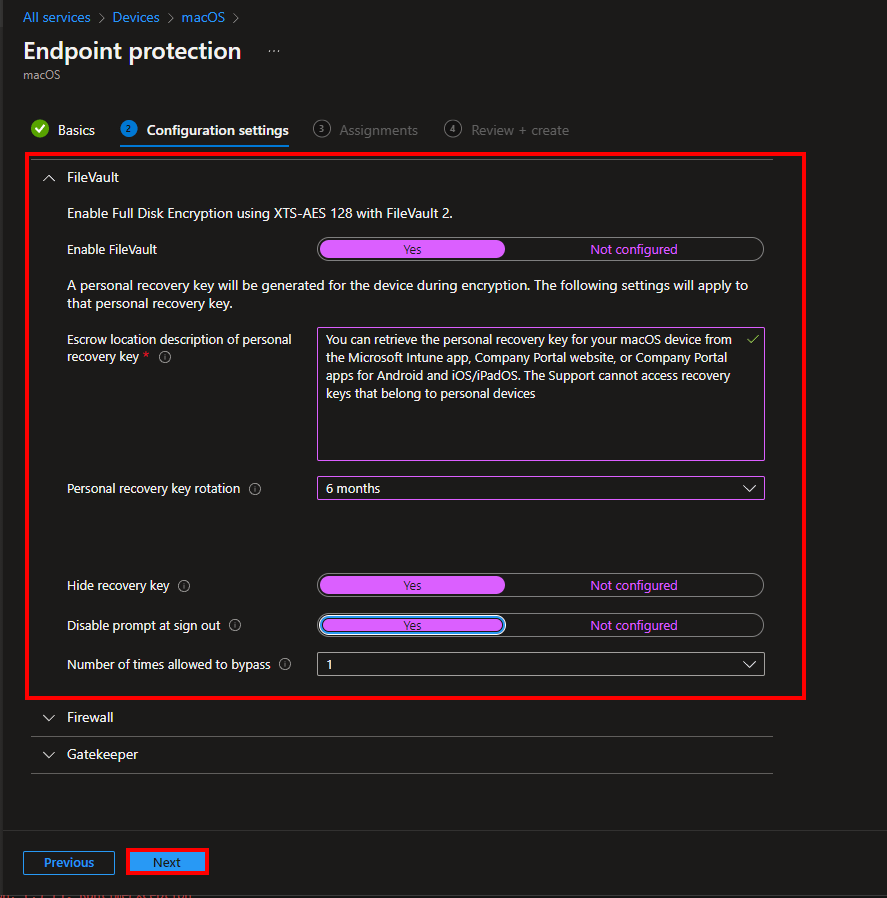
Task: Click info icon beside Number of times allowed to bypass
Action: pos(285,664)
